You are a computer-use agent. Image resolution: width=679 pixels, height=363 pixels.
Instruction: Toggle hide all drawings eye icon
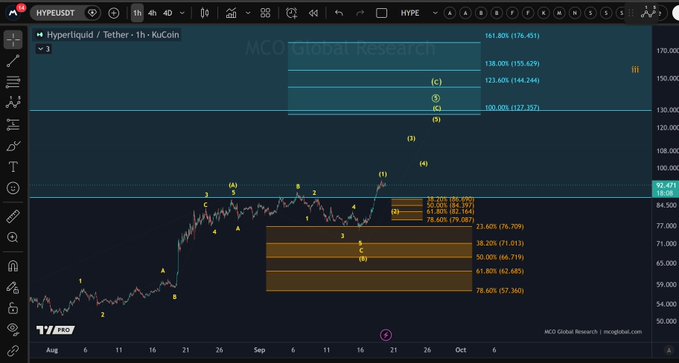(x=13, y=329)
